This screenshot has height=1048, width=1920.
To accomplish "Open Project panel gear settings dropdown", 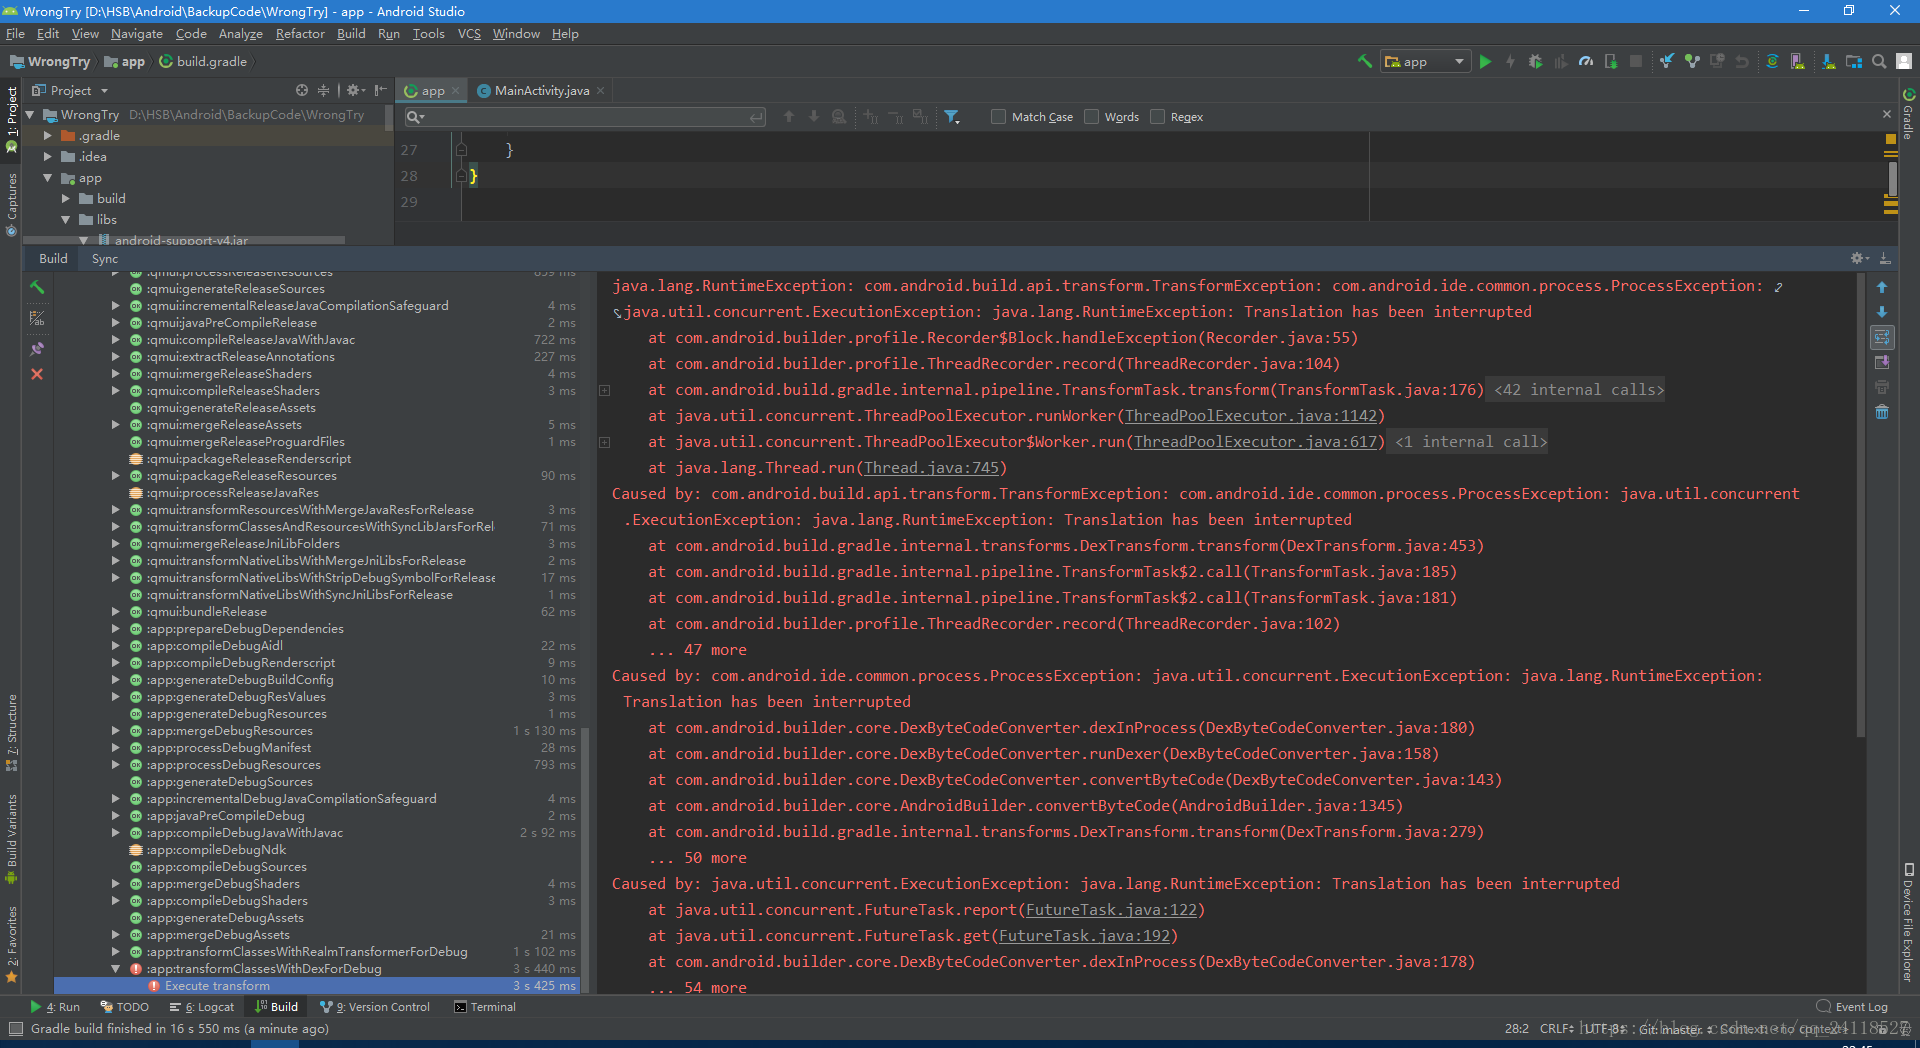I will 356,90.
